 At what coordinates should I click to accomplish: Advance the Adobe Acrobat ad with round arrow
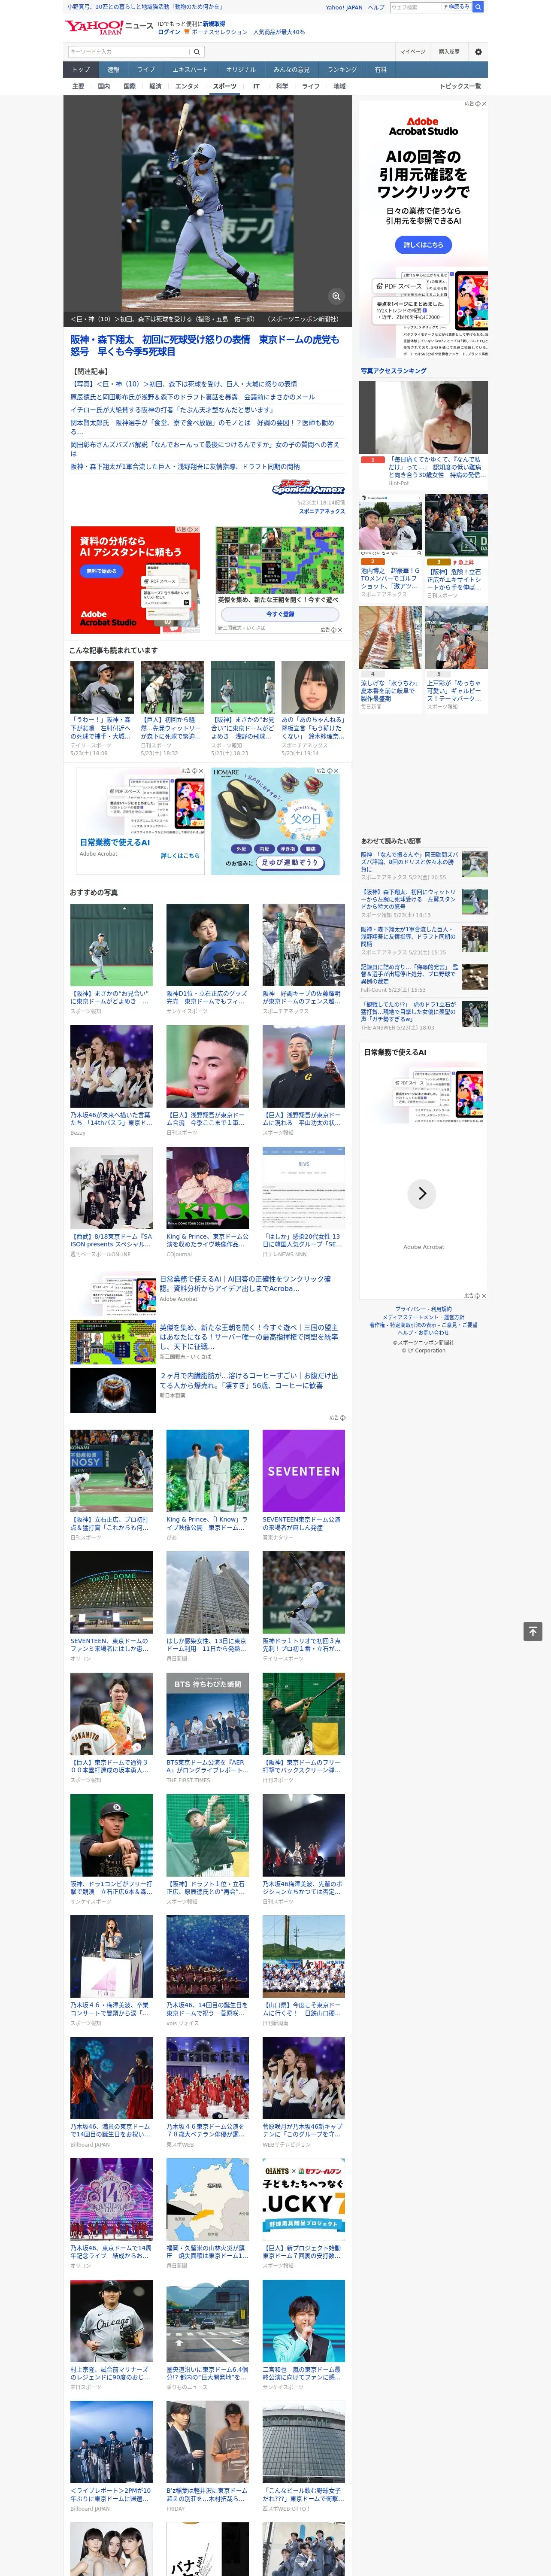(422, 1193)
